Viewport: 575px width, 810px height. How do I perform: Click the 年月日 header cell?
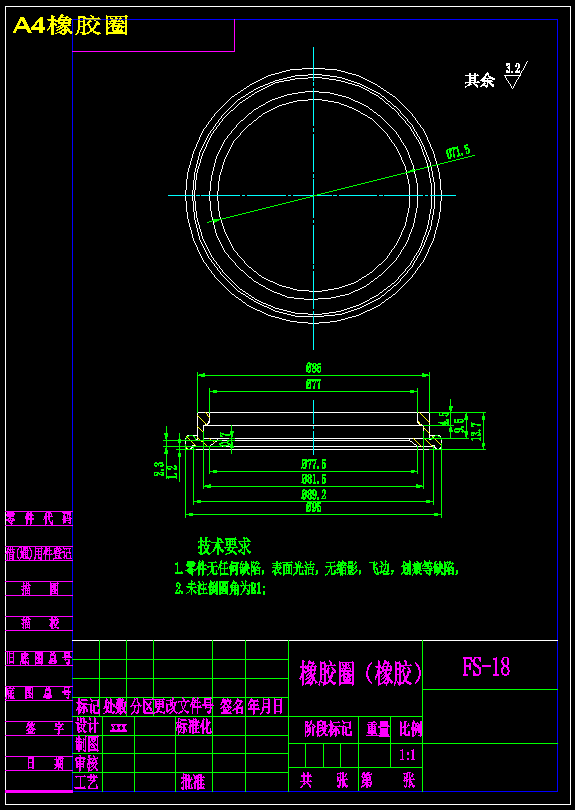[x=266, y=706]
